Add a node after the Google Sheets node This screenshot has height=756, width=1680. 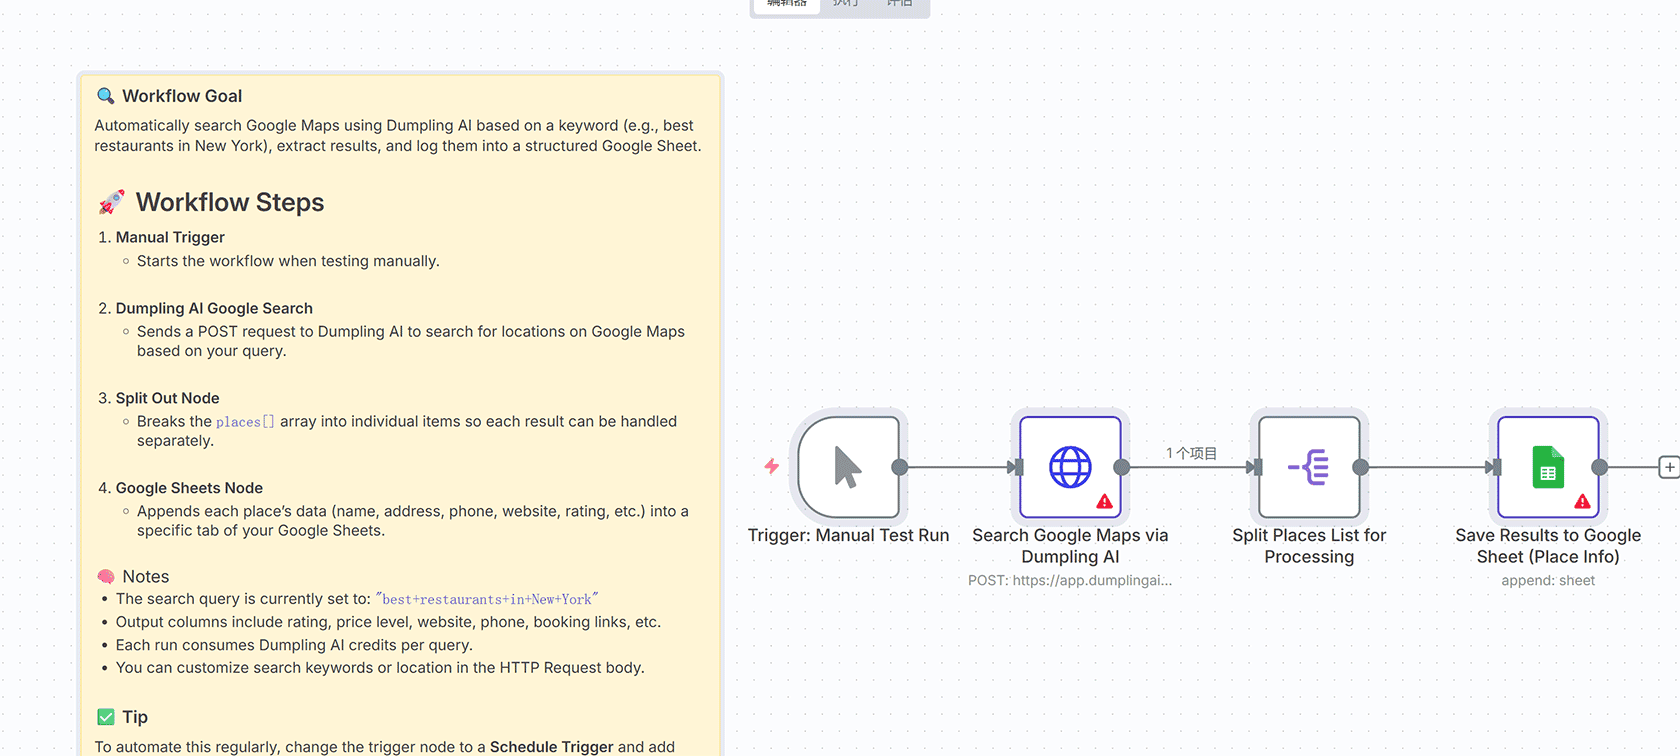click(1669, 467)
